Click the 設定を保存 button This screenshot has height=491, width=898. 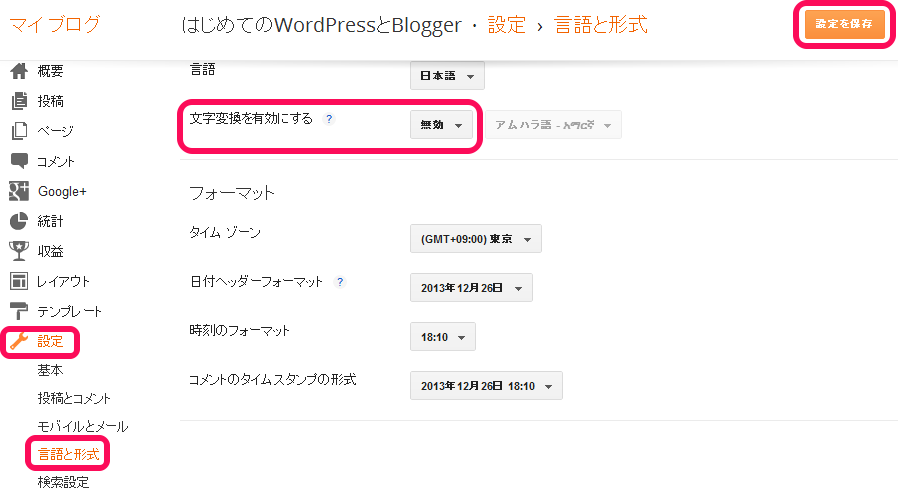point(845,24)
